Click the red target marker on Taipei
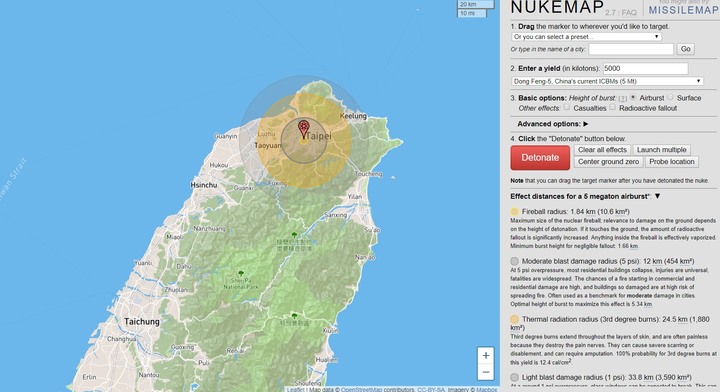The image size is (720, 392). [x=304, y=129]
